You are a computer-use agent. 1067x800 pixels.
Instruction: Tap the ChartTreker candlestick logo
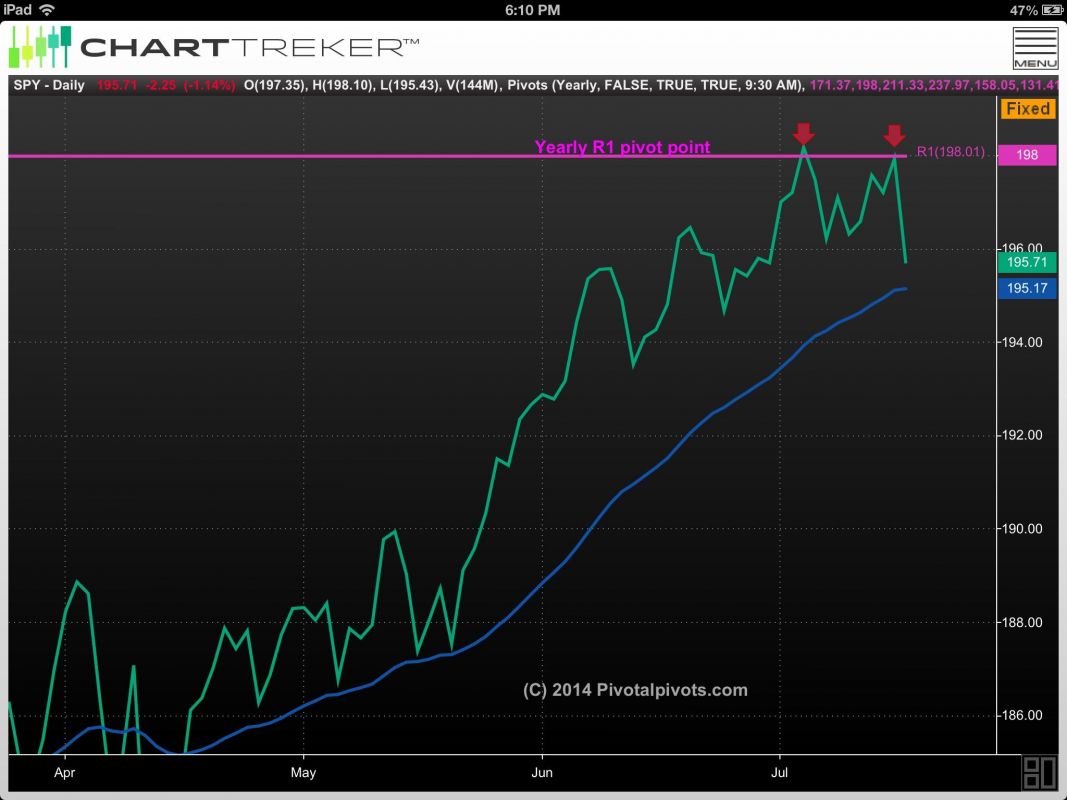pos(41,46)
